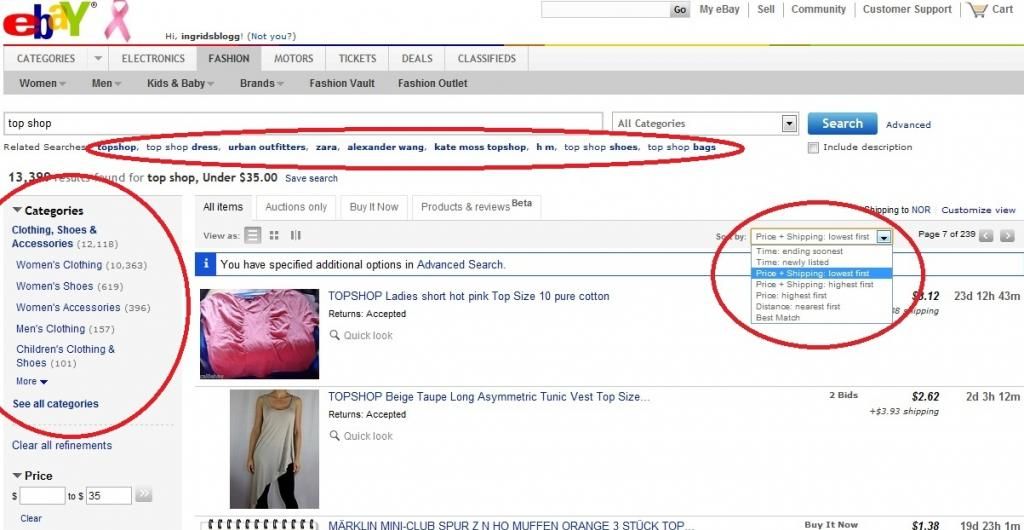The width and height of the screenshot is (1024, 530).
Task: Click Quick look magnifier for Beige Tunic
Action: pos(334,436)
